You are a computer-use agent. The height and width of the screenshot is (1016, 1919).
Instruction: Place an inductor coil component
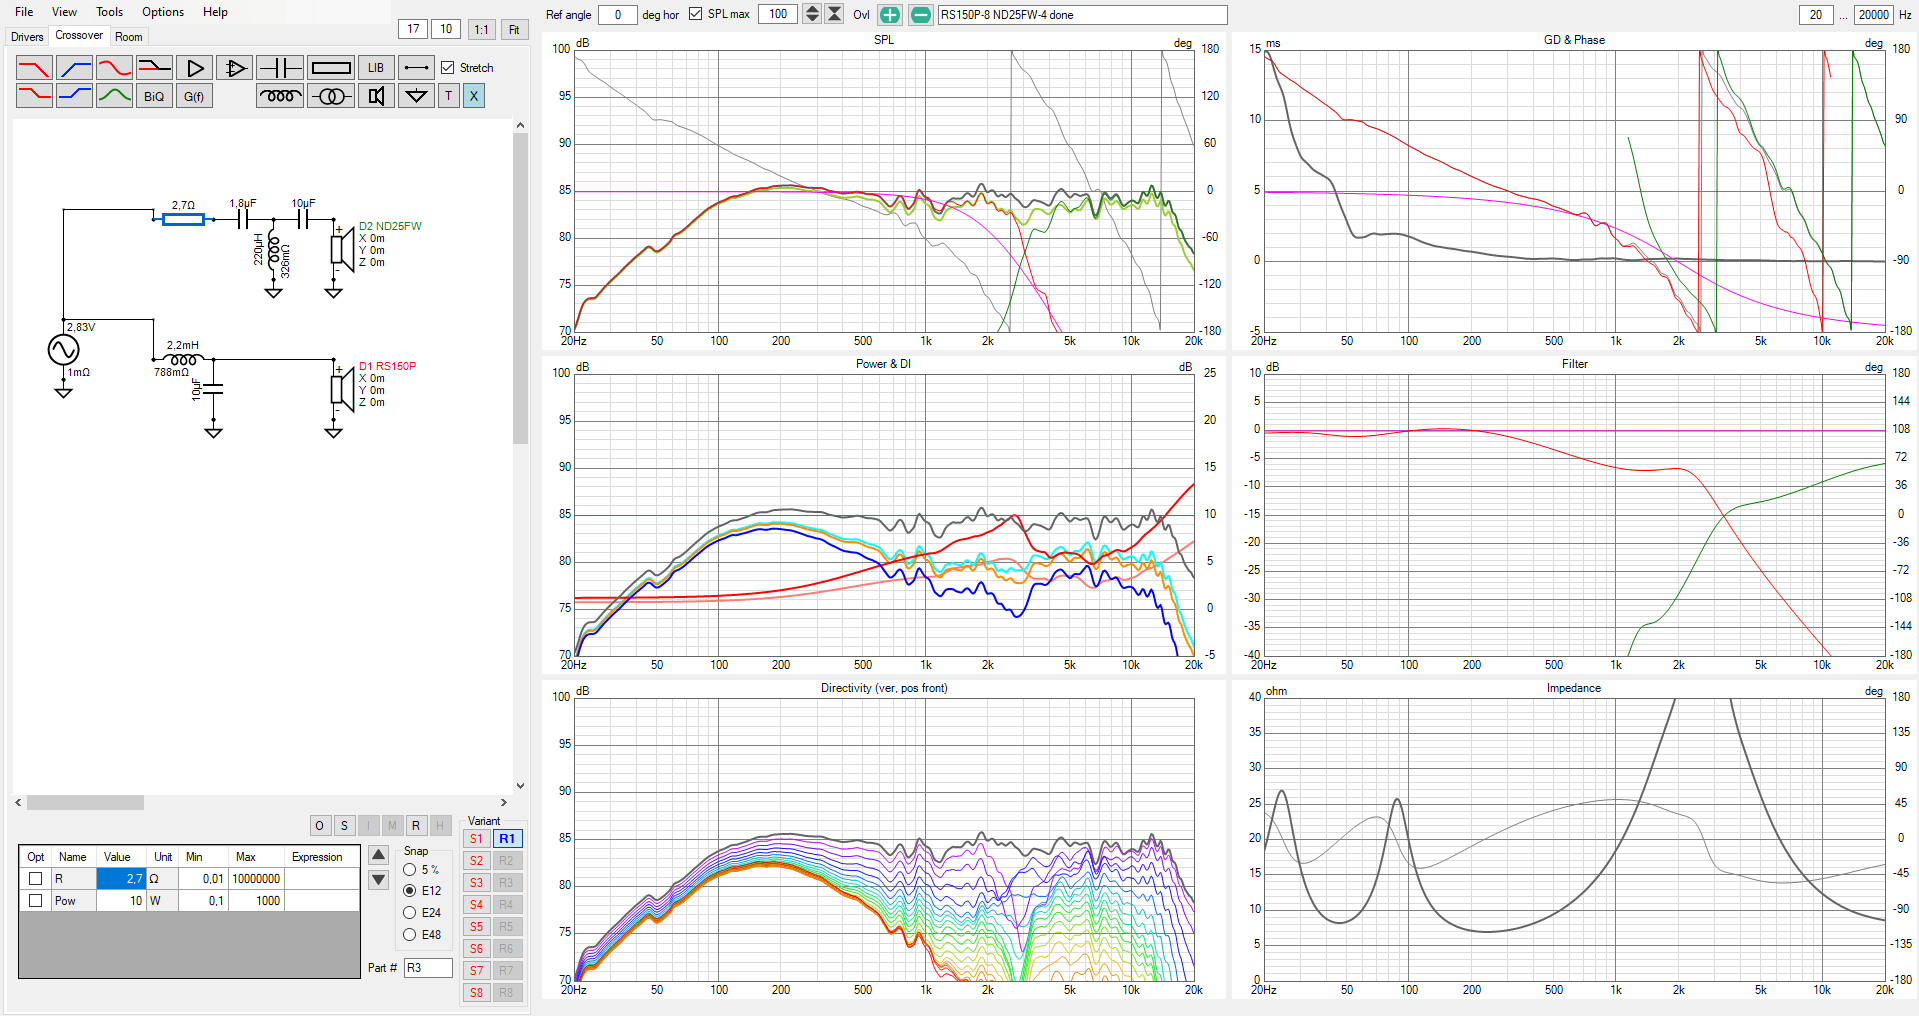[x=280, y=96]
